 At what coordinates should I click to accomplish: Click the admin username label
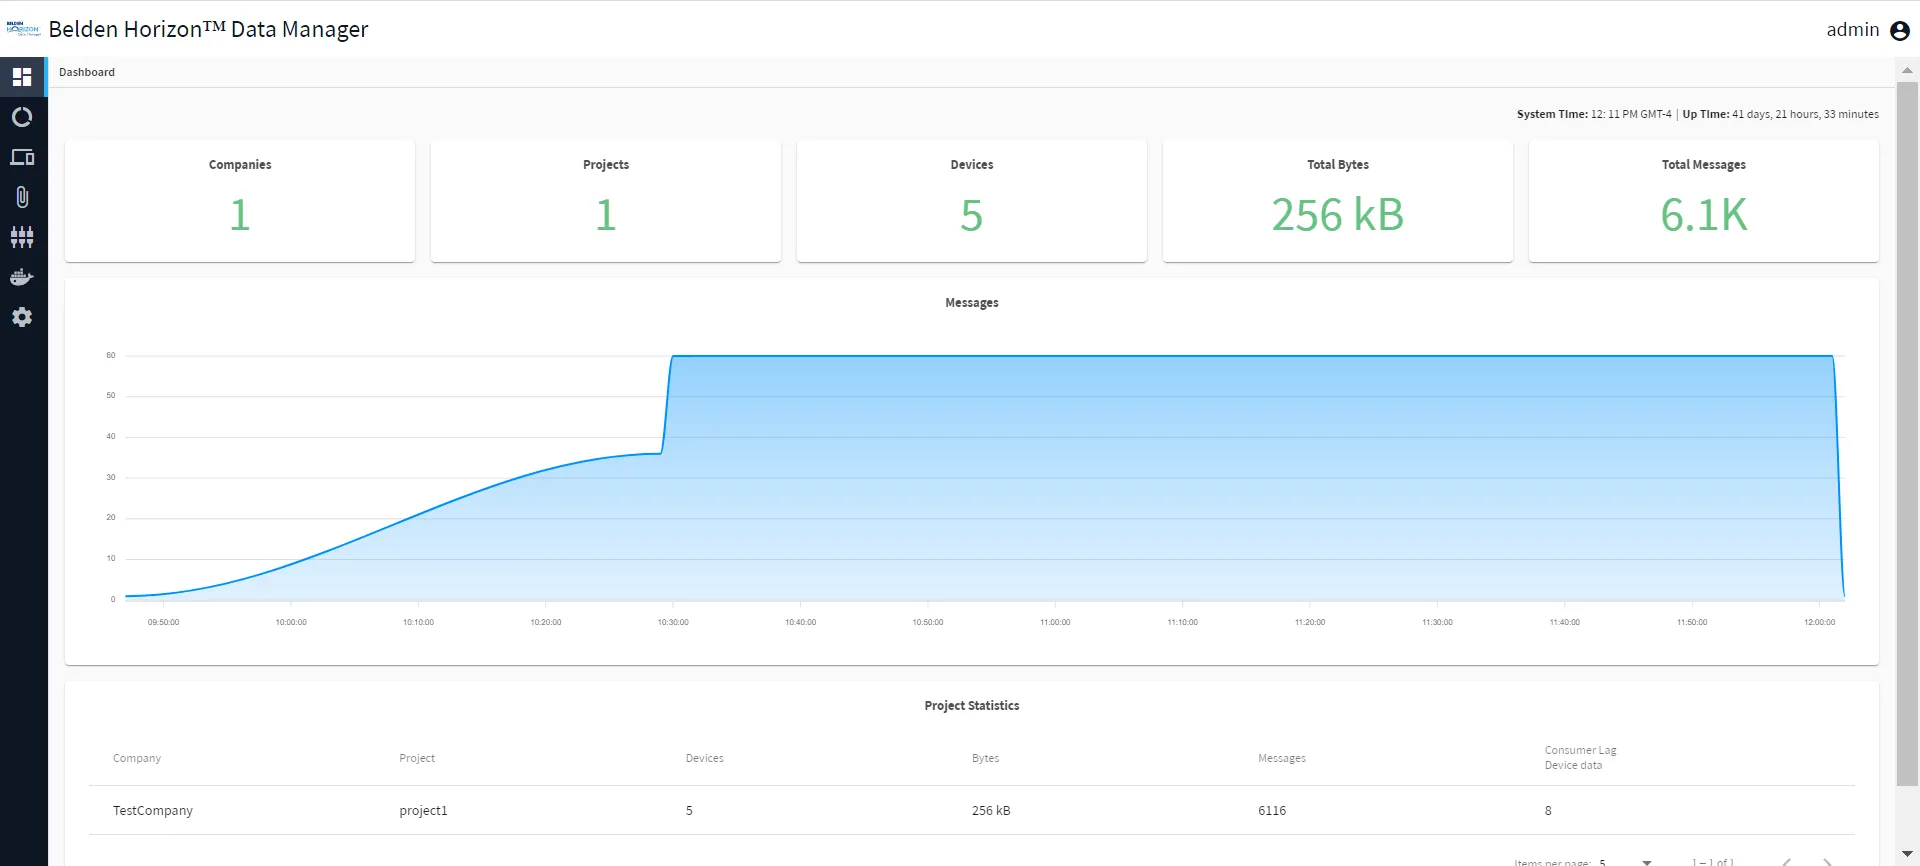coord(1853,29)
